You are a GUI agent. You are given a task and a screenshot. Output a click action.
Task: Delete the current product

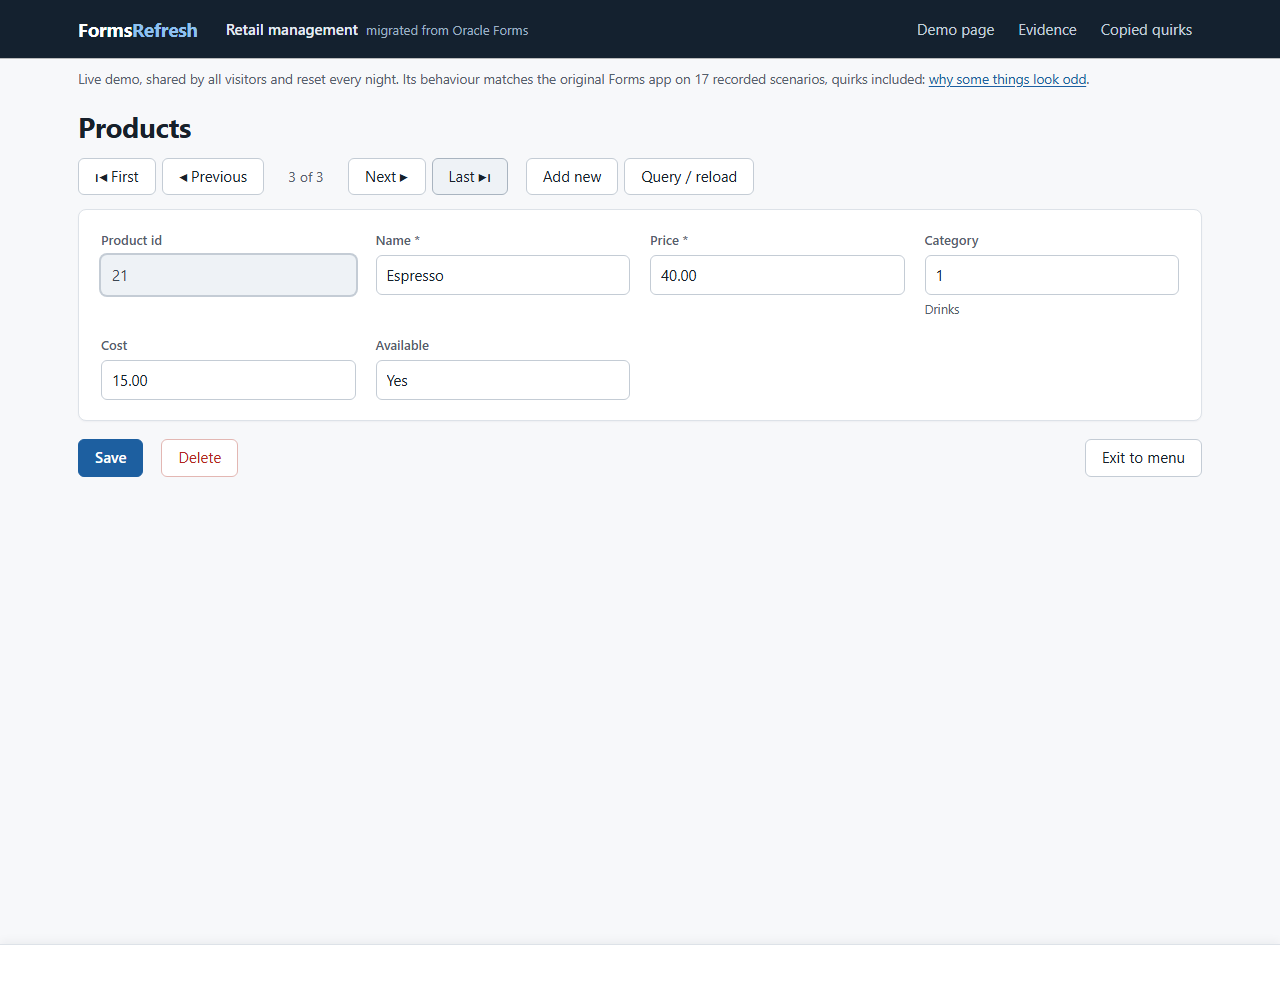click(200, 458)
